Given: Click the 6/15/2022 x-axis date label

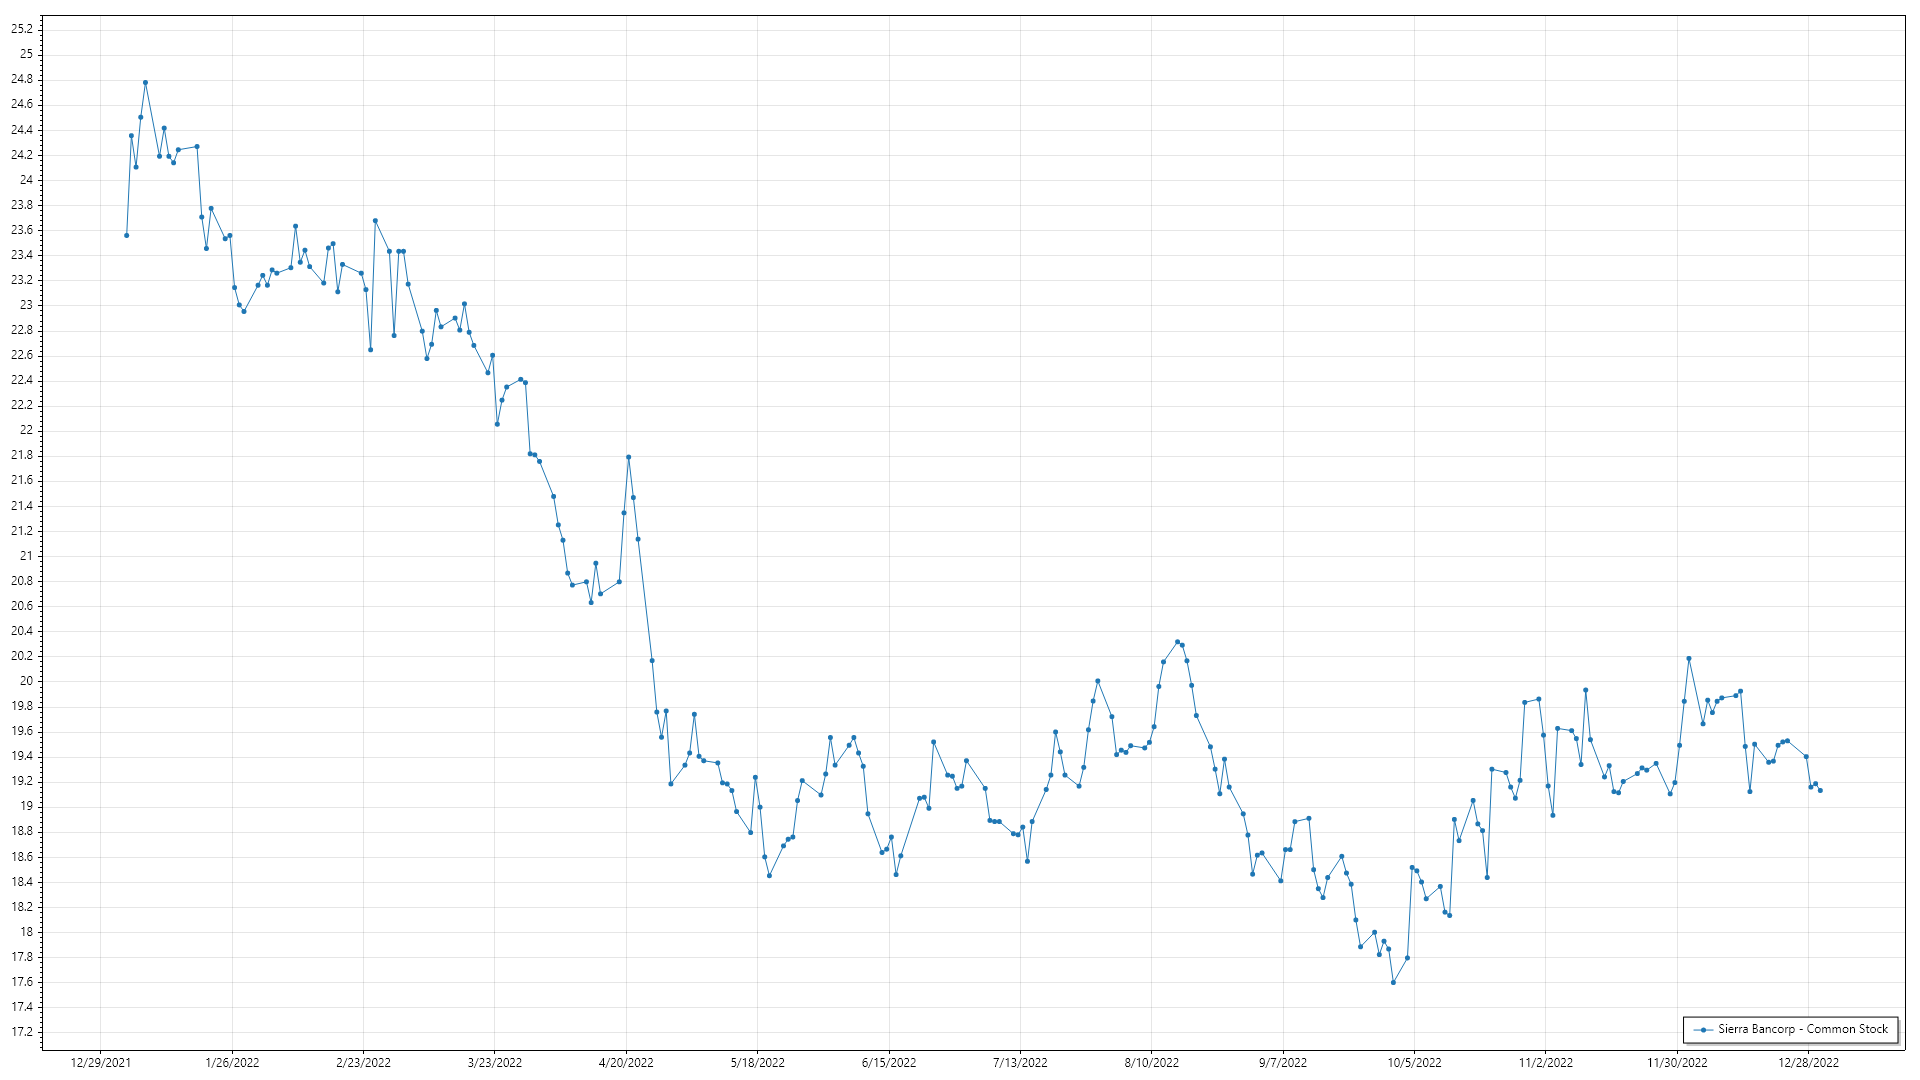Looking at the screenshot, I should [889, 1063].
